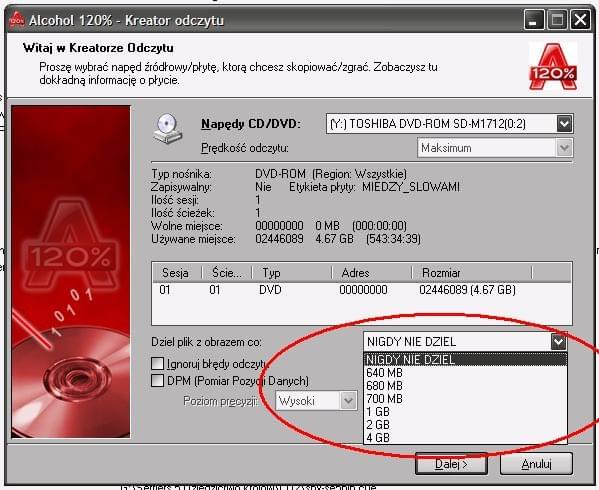This screenshot has height=490, width=599.
Task: Open the Prędkość odczytu Maksimum dropdown
Action: pos(564,148)
